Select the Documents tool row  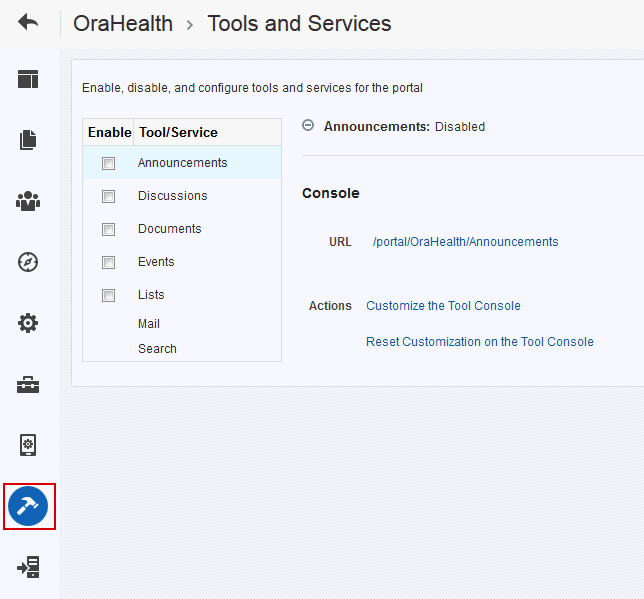coord(182,228)
